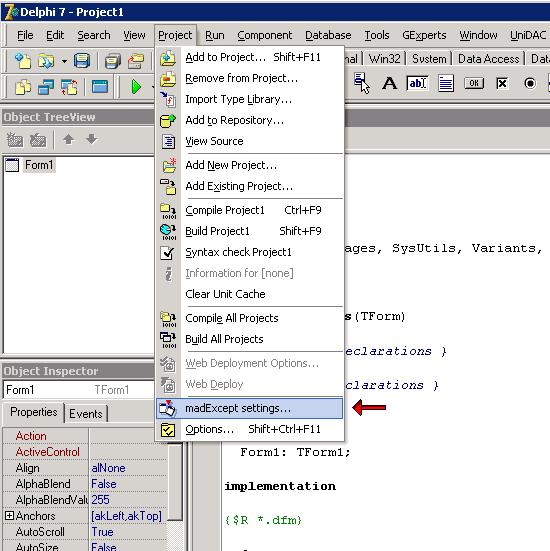
Task: Open the View menu
Action: 134,35
